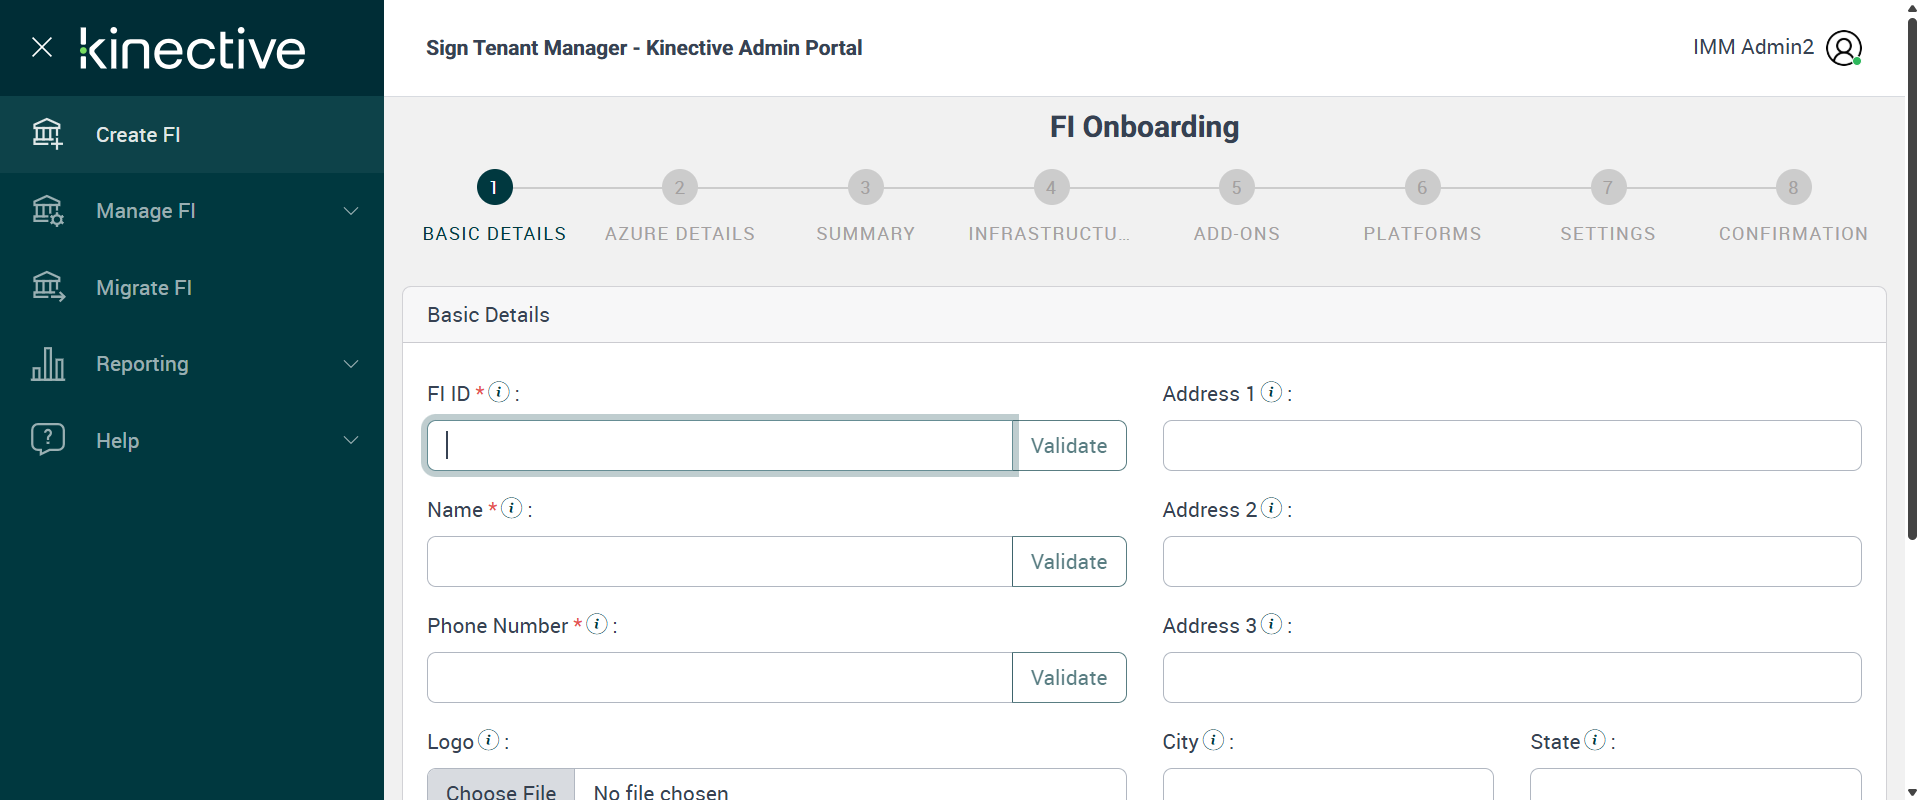Image resolution: width=1920 pixels, height=800 pixels.
Task: Click the Create FI bank icon
Action: [x=47, y=134]
